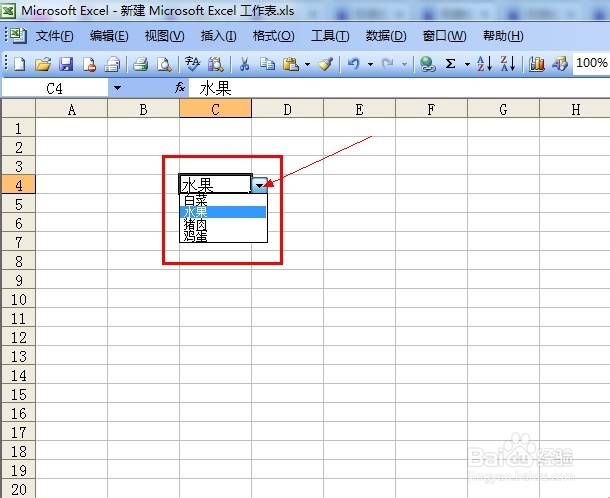Copy selection with the Copy icon
This screenshot has height=498, width=610.
tap(267, 64)
